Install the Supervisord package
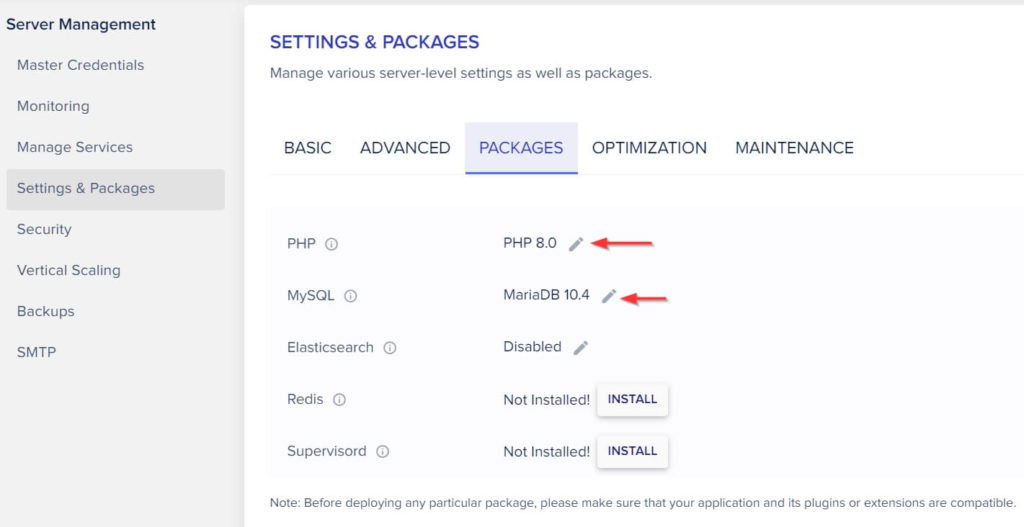 pos(632,451)
